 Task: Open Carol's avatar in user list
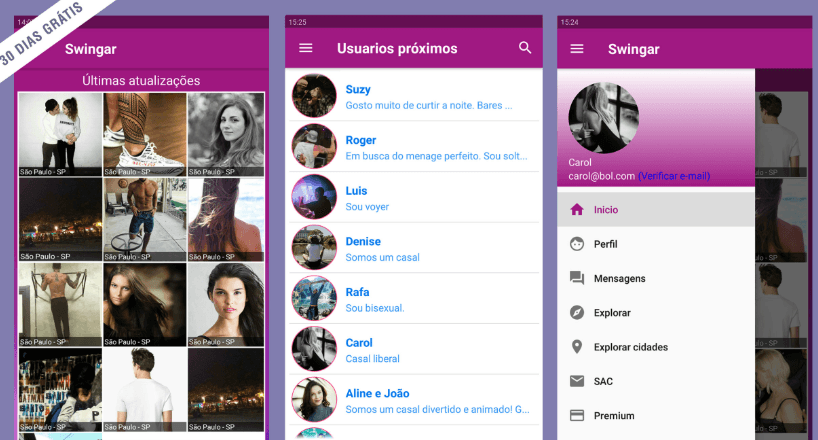[314, 349]
